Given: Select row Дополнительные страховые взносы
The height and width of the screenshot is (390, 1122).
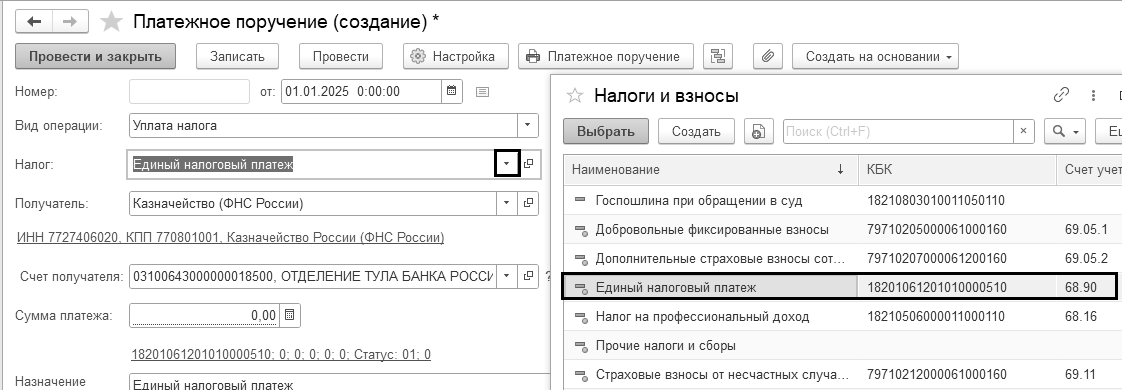Looking at the screenshot, I should coord(842,258).
